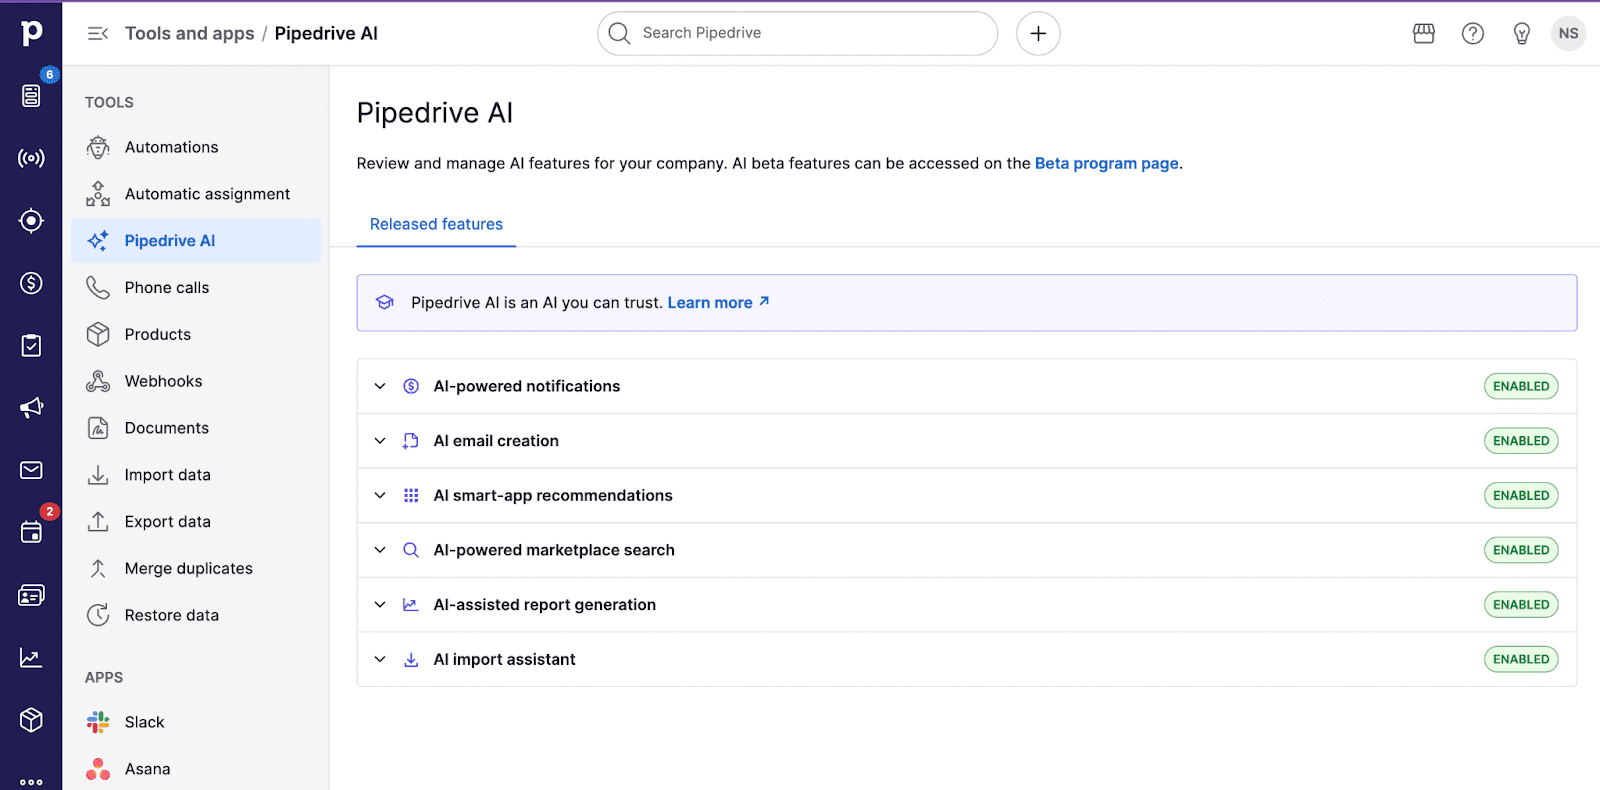Click the Search Pipedrive input field
The width and height of the screenshot is (1600, 790).
point(800,34)
